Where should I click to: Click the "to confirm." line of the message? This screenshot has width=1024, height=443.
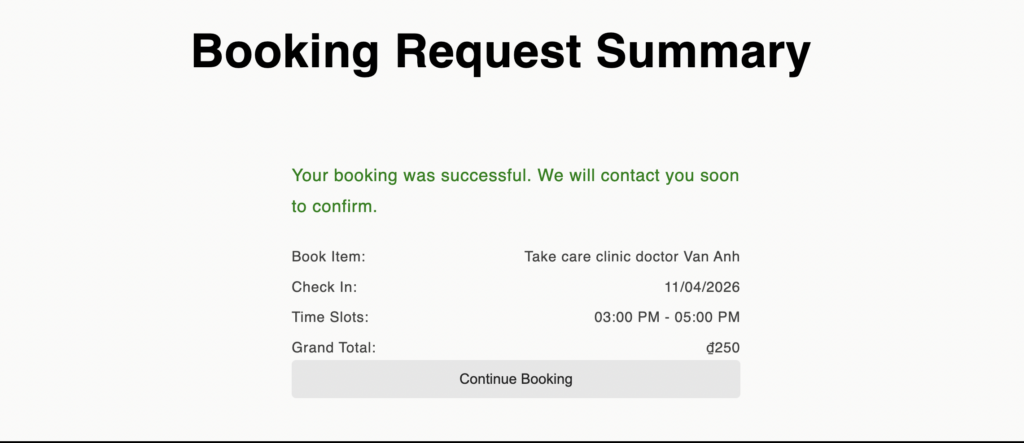(x=334, y=207)
